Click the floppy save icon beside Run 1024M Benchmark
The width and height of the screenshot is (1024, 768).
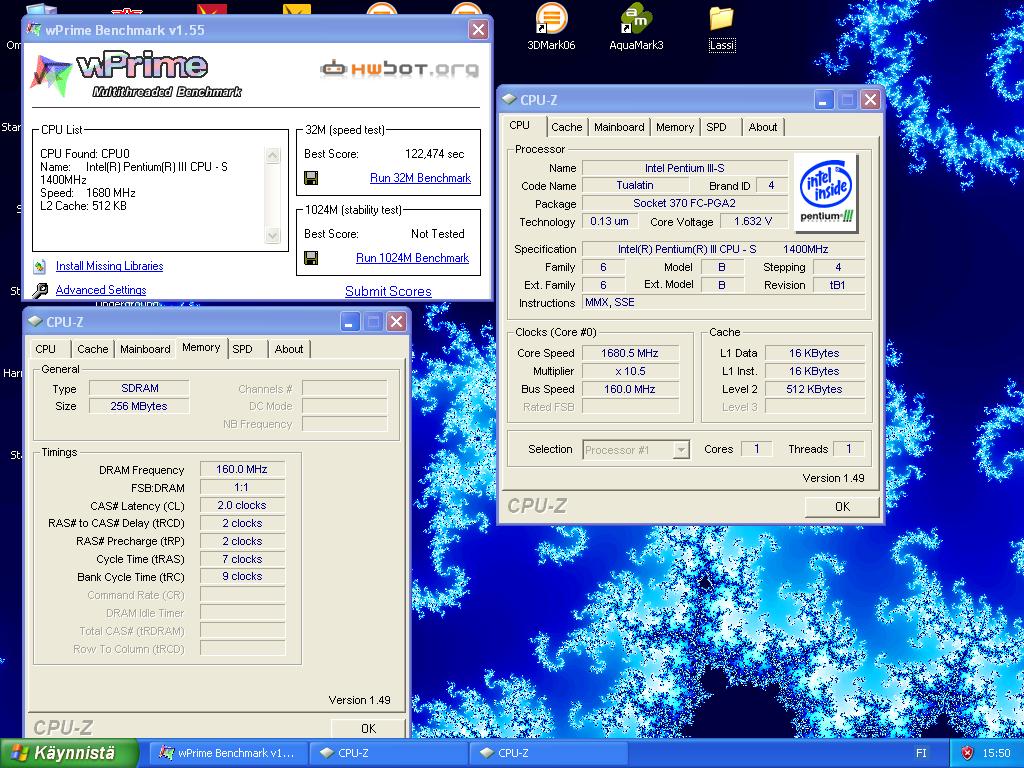pyautogui.click(x=312, y=258)
